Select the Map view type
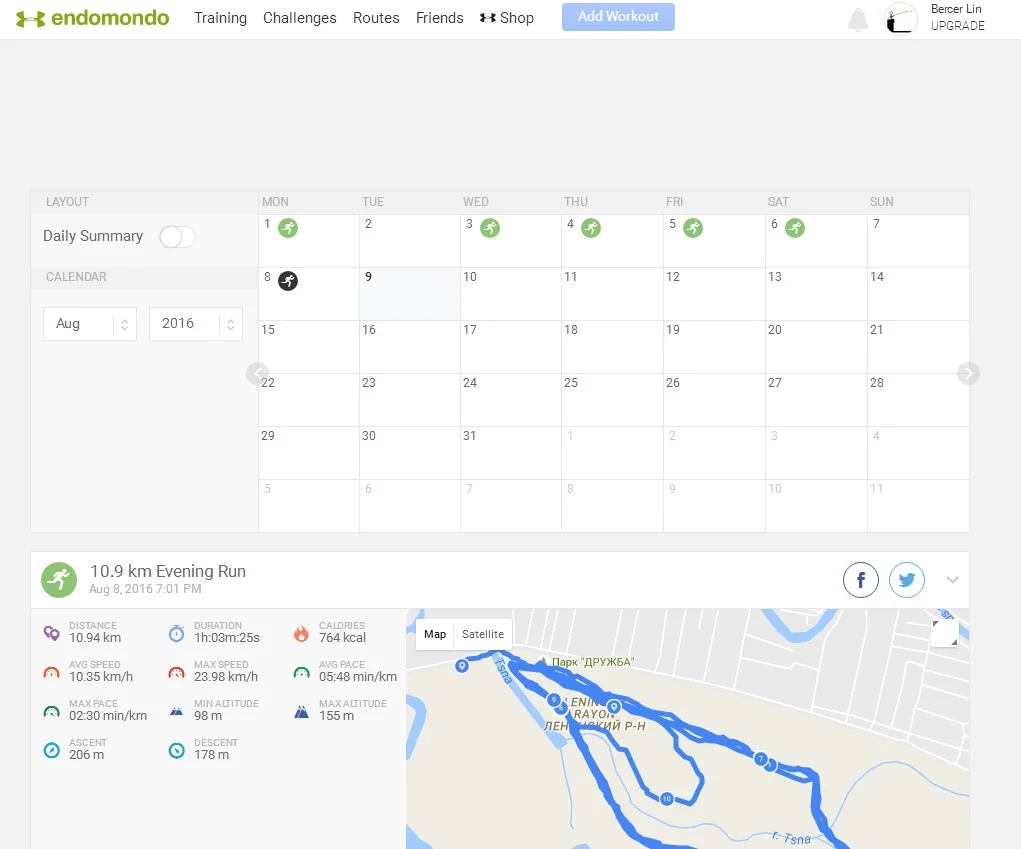Screen dimensions: 1021x849 coord(435,634)
